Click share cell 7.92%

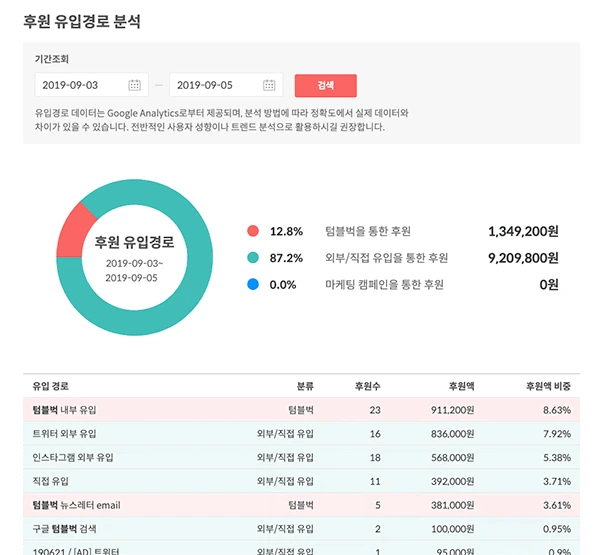click(x=557, y=434)
